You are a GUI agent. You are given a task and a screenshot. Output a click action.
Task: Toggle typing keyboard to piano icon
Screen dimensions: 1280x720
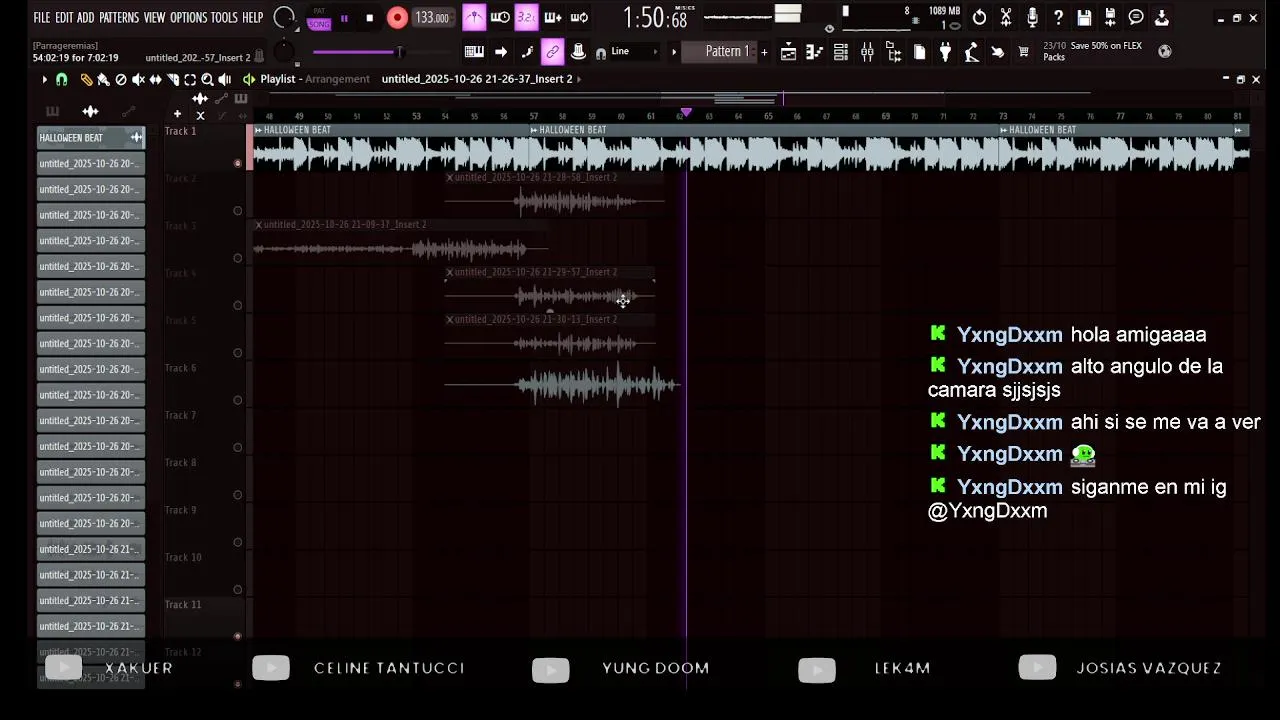[x=474, y=52]
